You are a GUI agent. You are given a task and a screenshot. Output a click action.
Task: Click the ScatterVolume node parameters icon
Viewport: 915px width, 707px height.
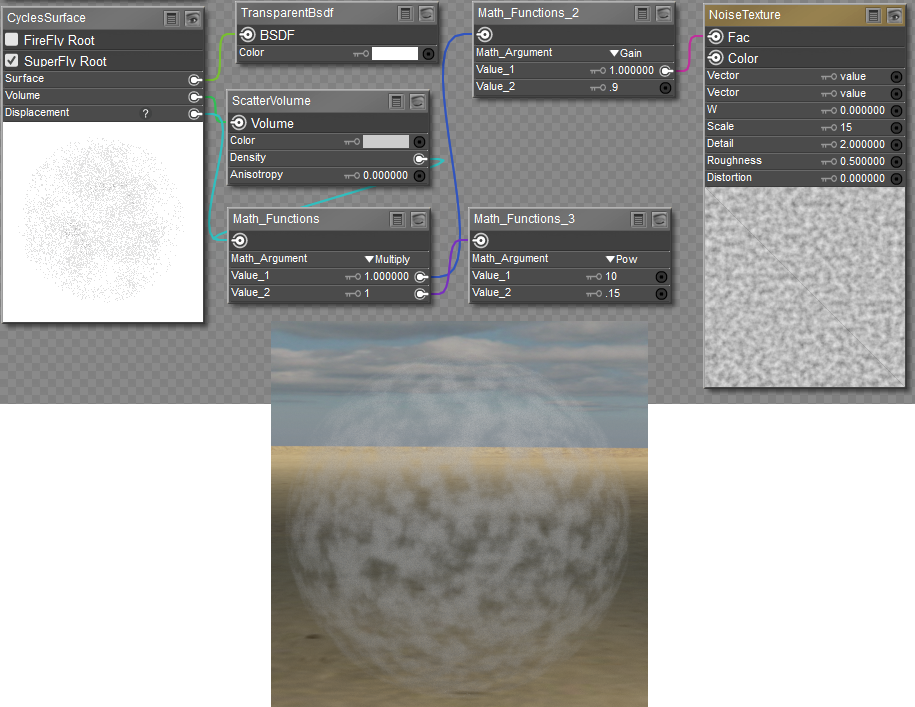tap(397, 101)
